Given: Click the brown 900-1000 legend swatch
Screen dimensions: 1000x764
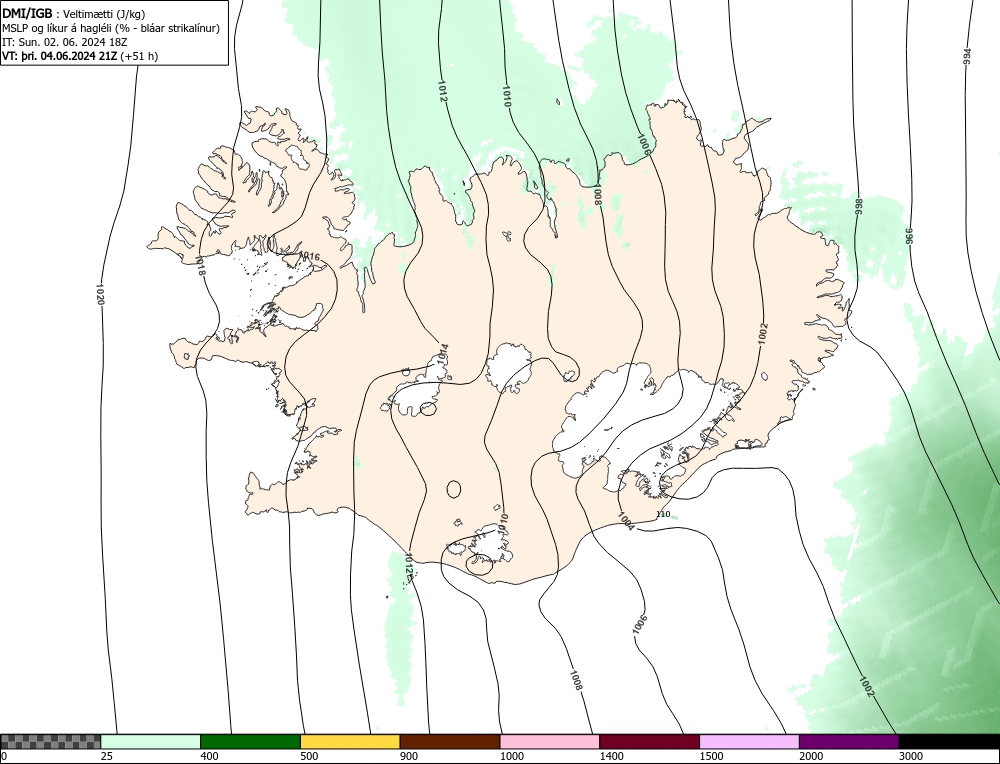Looking at the screenshot, I should 450,742.
